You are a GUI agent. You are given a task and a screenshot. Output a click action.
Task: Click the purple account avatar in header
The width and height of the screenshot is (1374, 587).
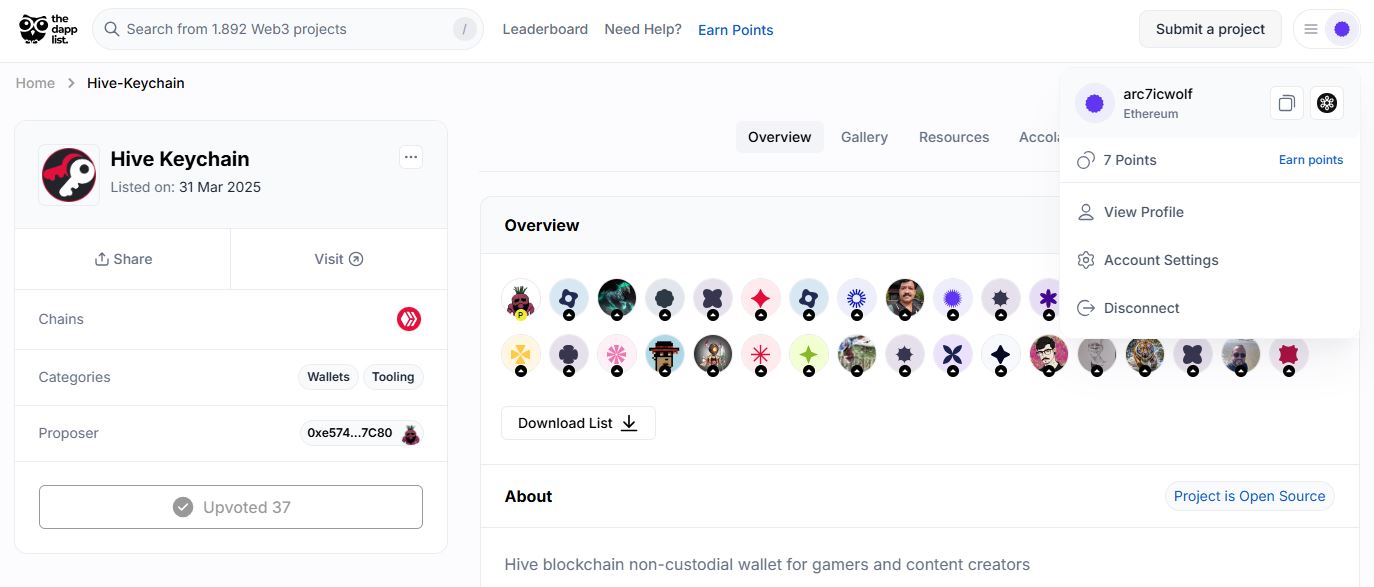1342,29
